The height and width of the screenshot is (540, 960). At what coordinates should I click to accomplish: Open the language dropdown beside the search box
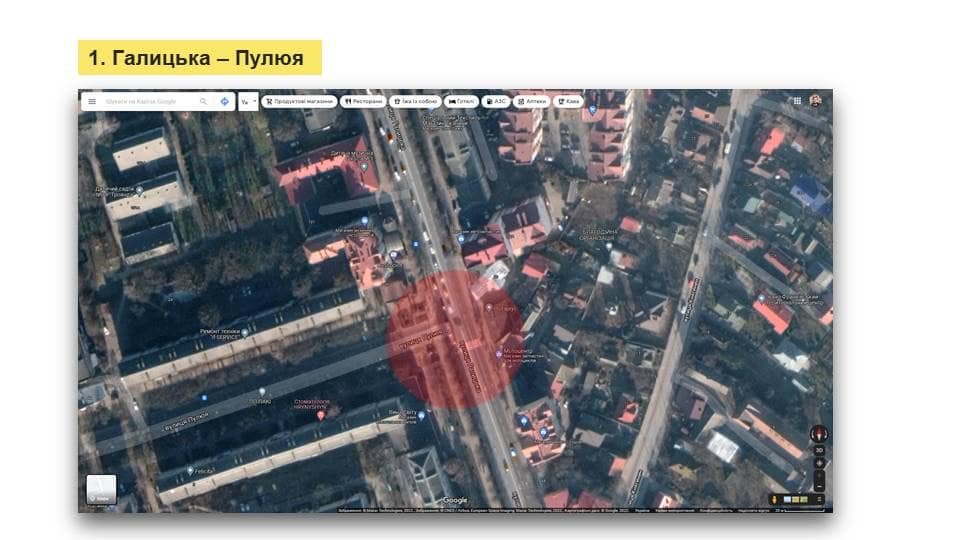[248, 102]
